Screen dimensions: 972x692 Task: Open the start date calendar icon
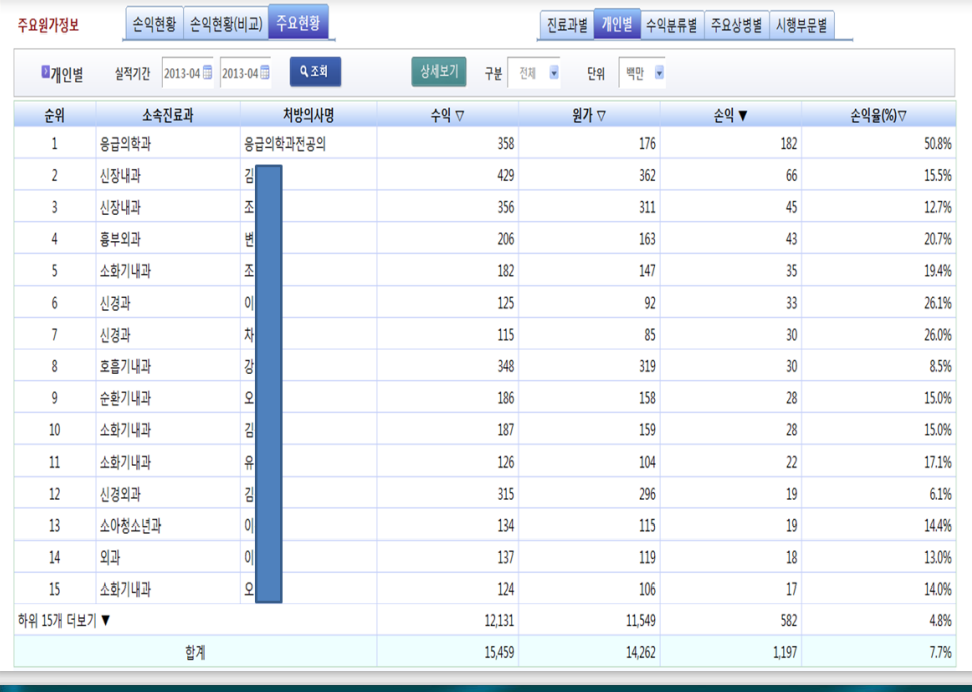click(207, 73)
